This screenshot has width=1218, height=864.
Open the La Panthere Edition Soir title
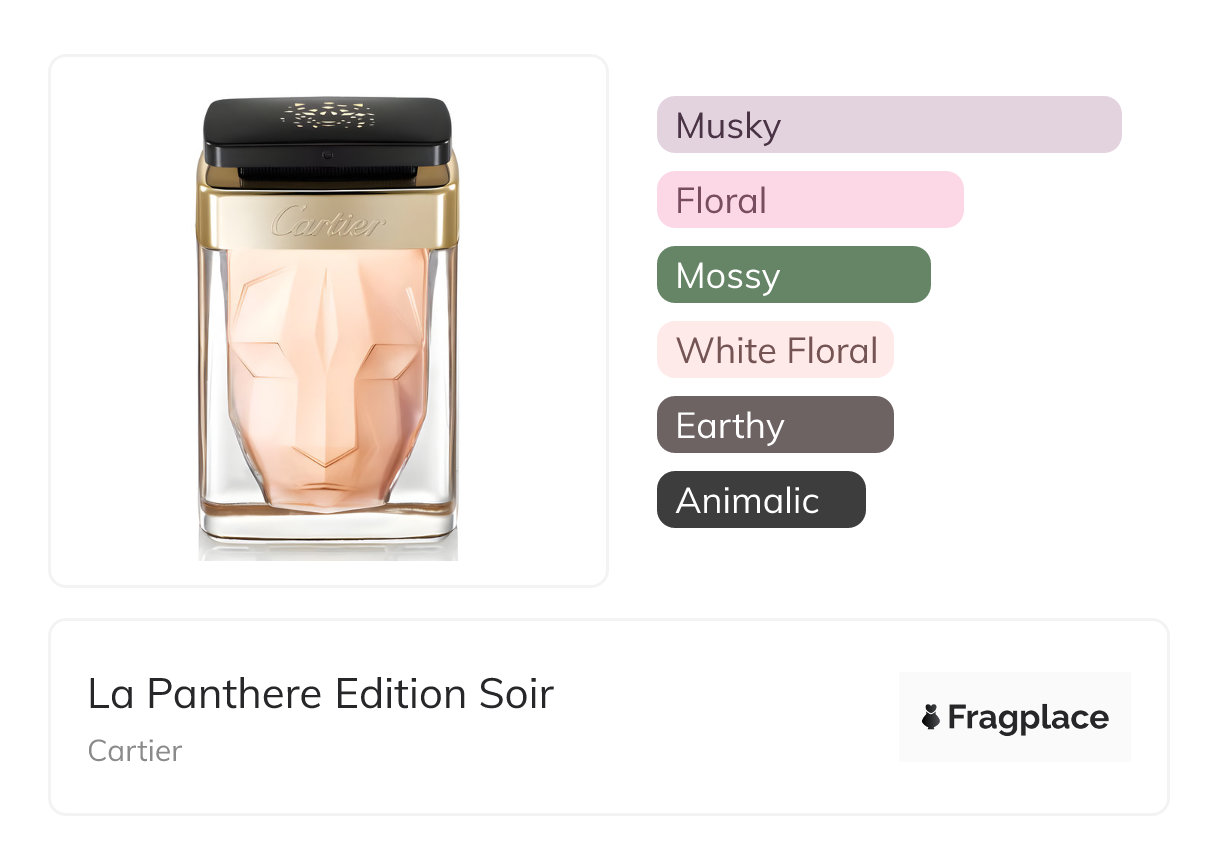[x=320, y=694]
